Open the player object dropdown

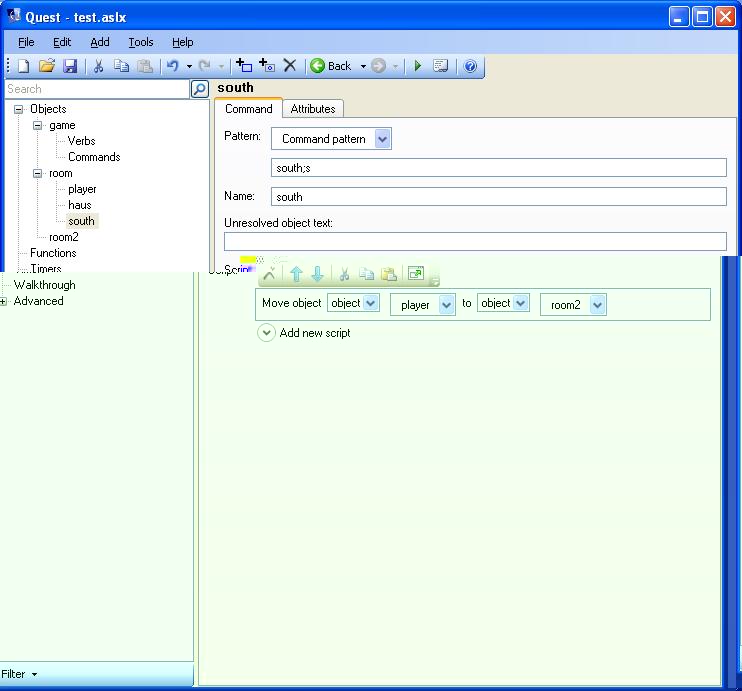pos(446,305)
